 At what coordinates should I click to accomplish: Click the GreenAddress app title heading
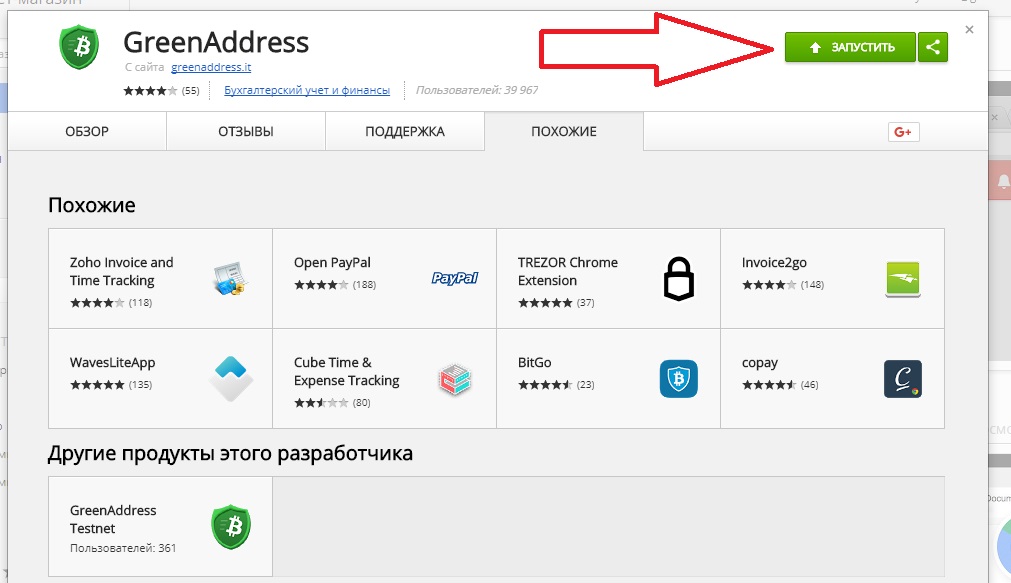pos(216,43)
